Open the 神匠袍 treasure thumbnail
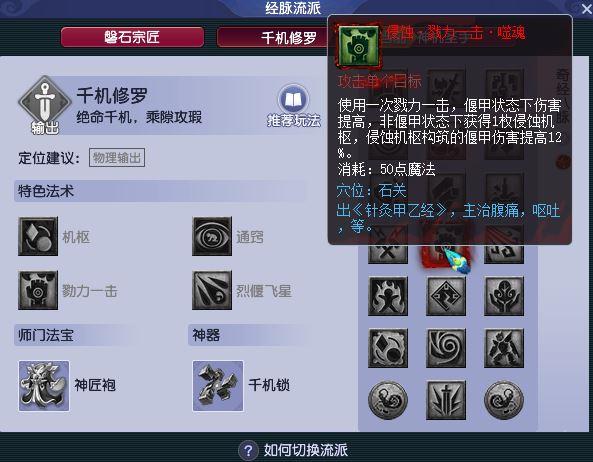593x462 pixels. point(44,386)
